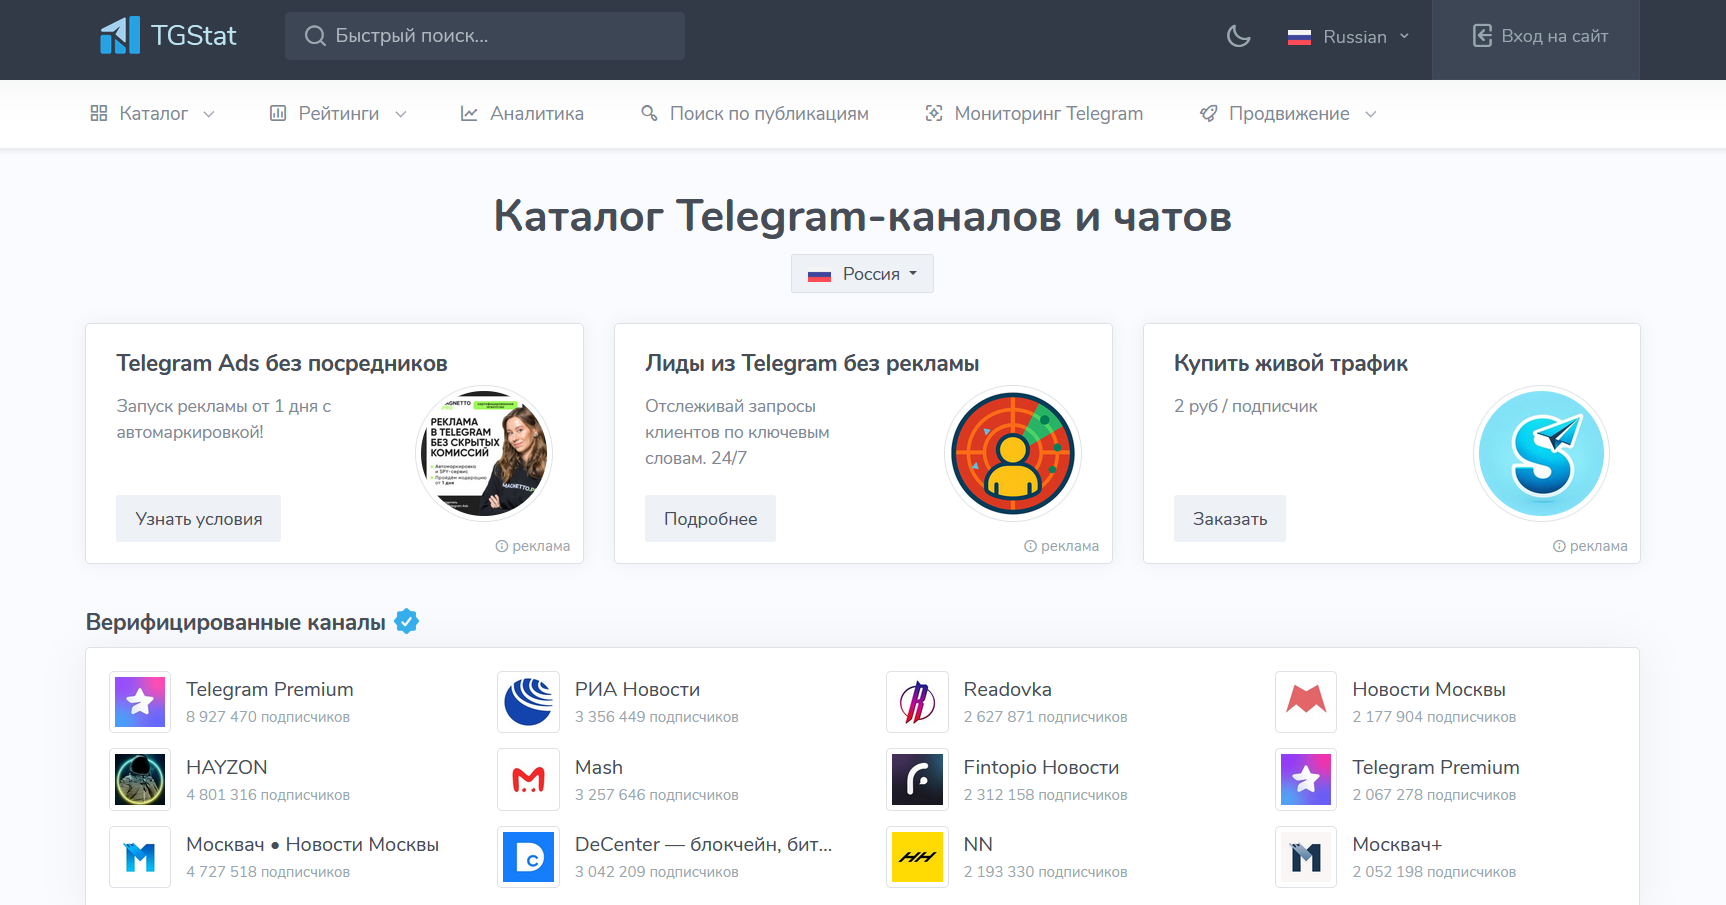Click the Продвижение rocket icon

tap(1208, 114)
